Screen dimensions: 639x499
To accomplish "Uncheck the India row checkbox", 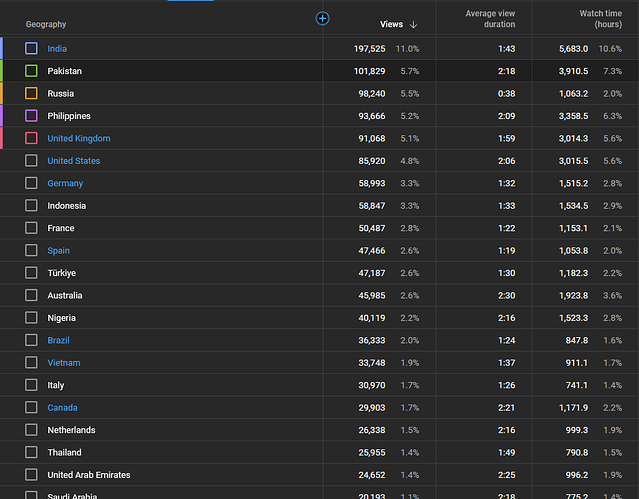I will [31, 48].
